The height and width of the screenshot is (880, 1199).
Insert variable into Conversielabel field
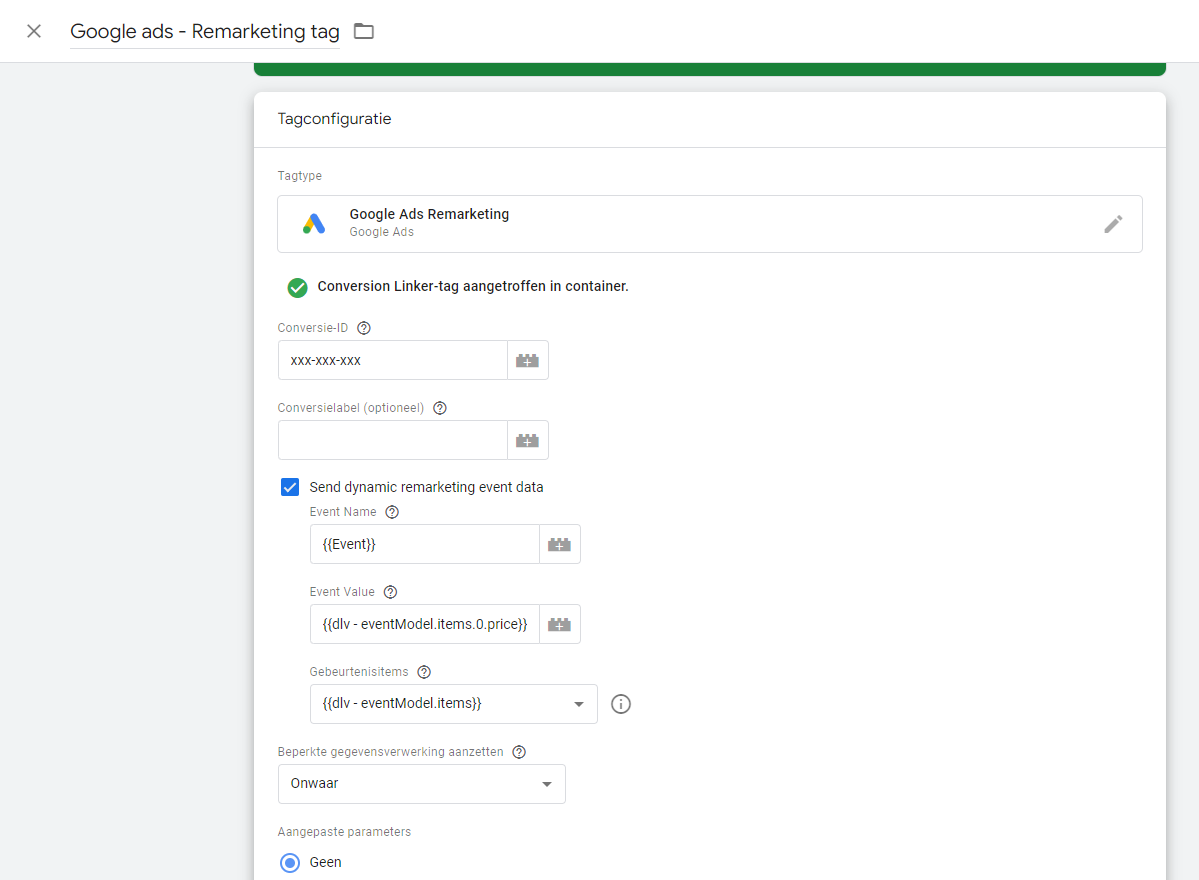528,440
